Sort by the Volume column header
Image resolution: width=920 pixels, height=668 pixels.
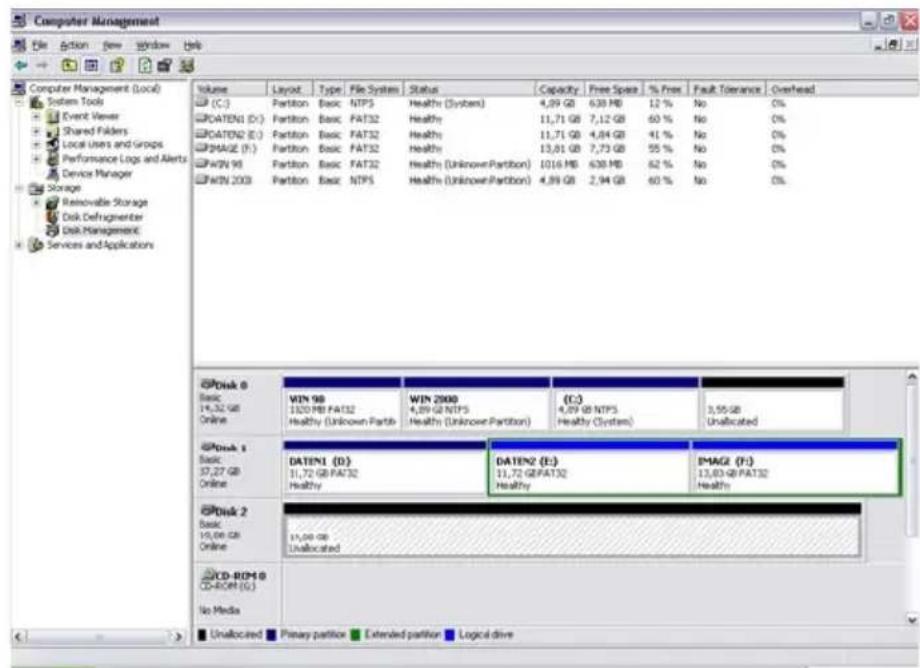click(230, 89)
